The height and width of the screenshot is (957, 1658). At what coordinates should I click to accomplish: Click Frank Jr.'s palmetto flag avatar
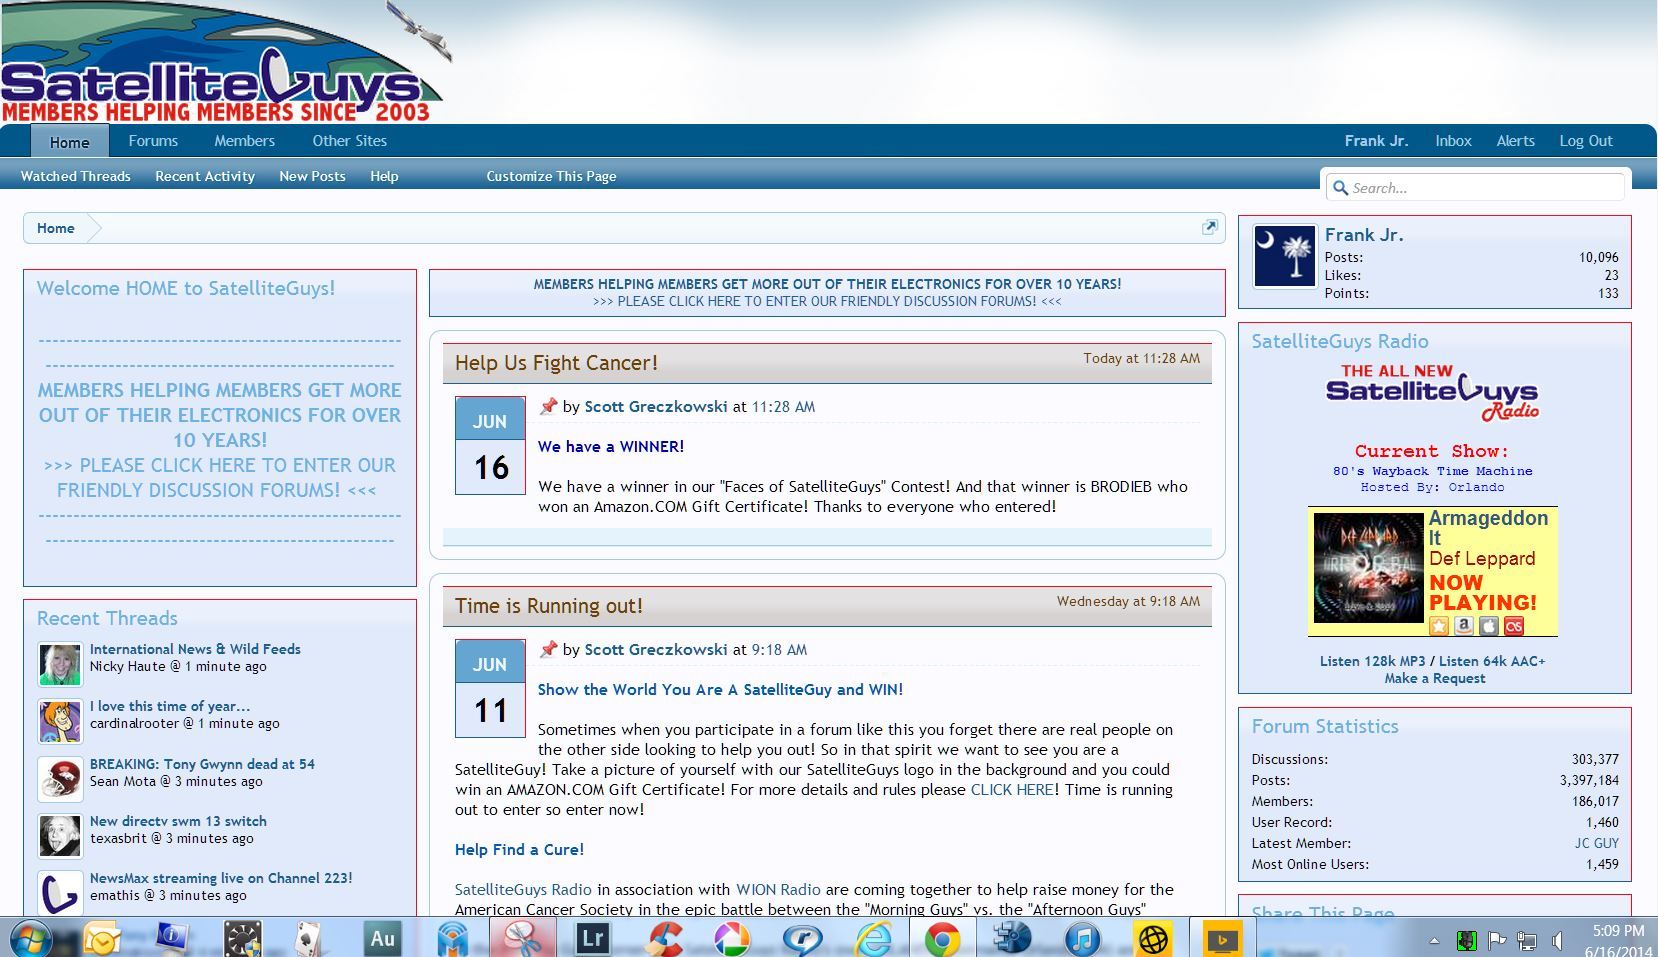(1285, 256)
